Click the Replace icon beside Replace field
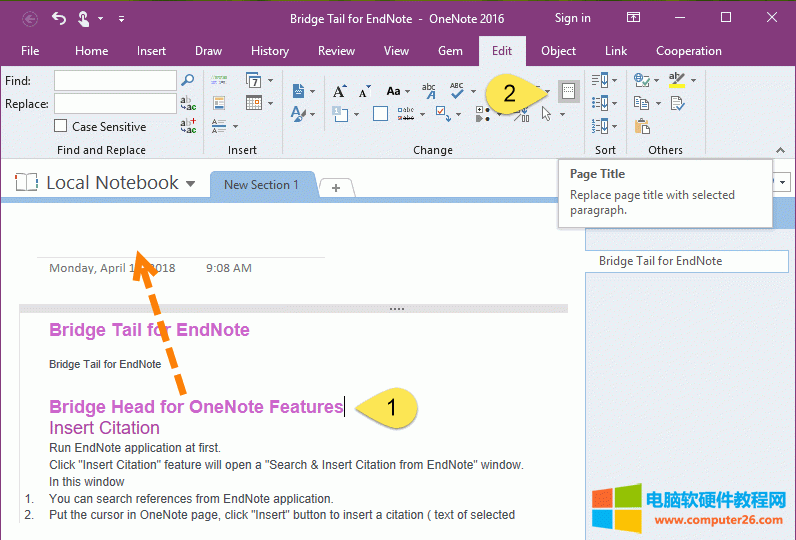796x540 pixels. (x=188, y=103)
